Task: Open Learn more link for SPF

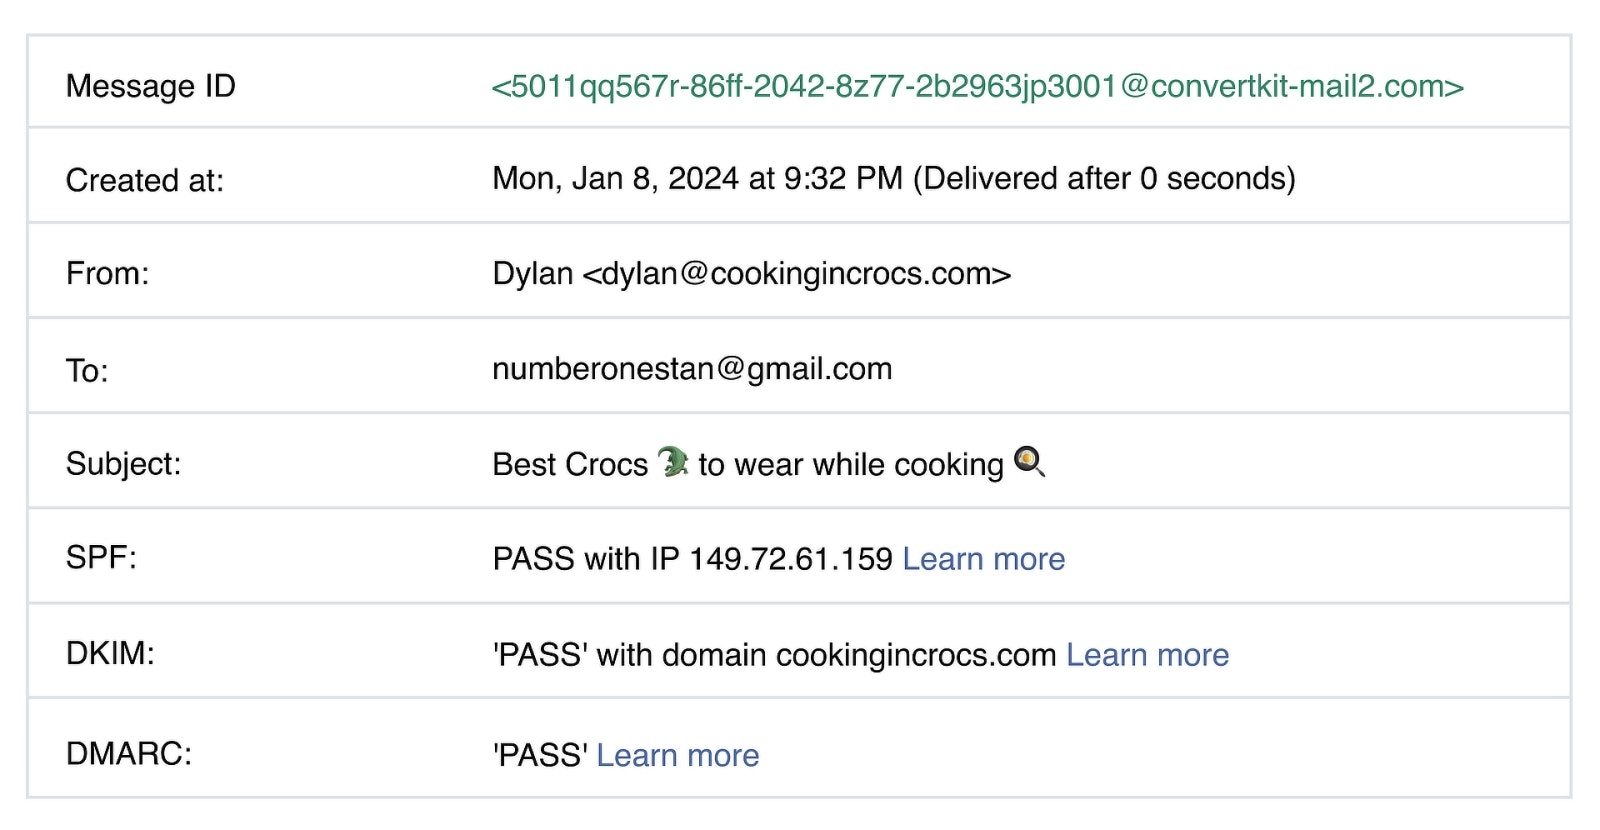Action: [x=984, y=558]
